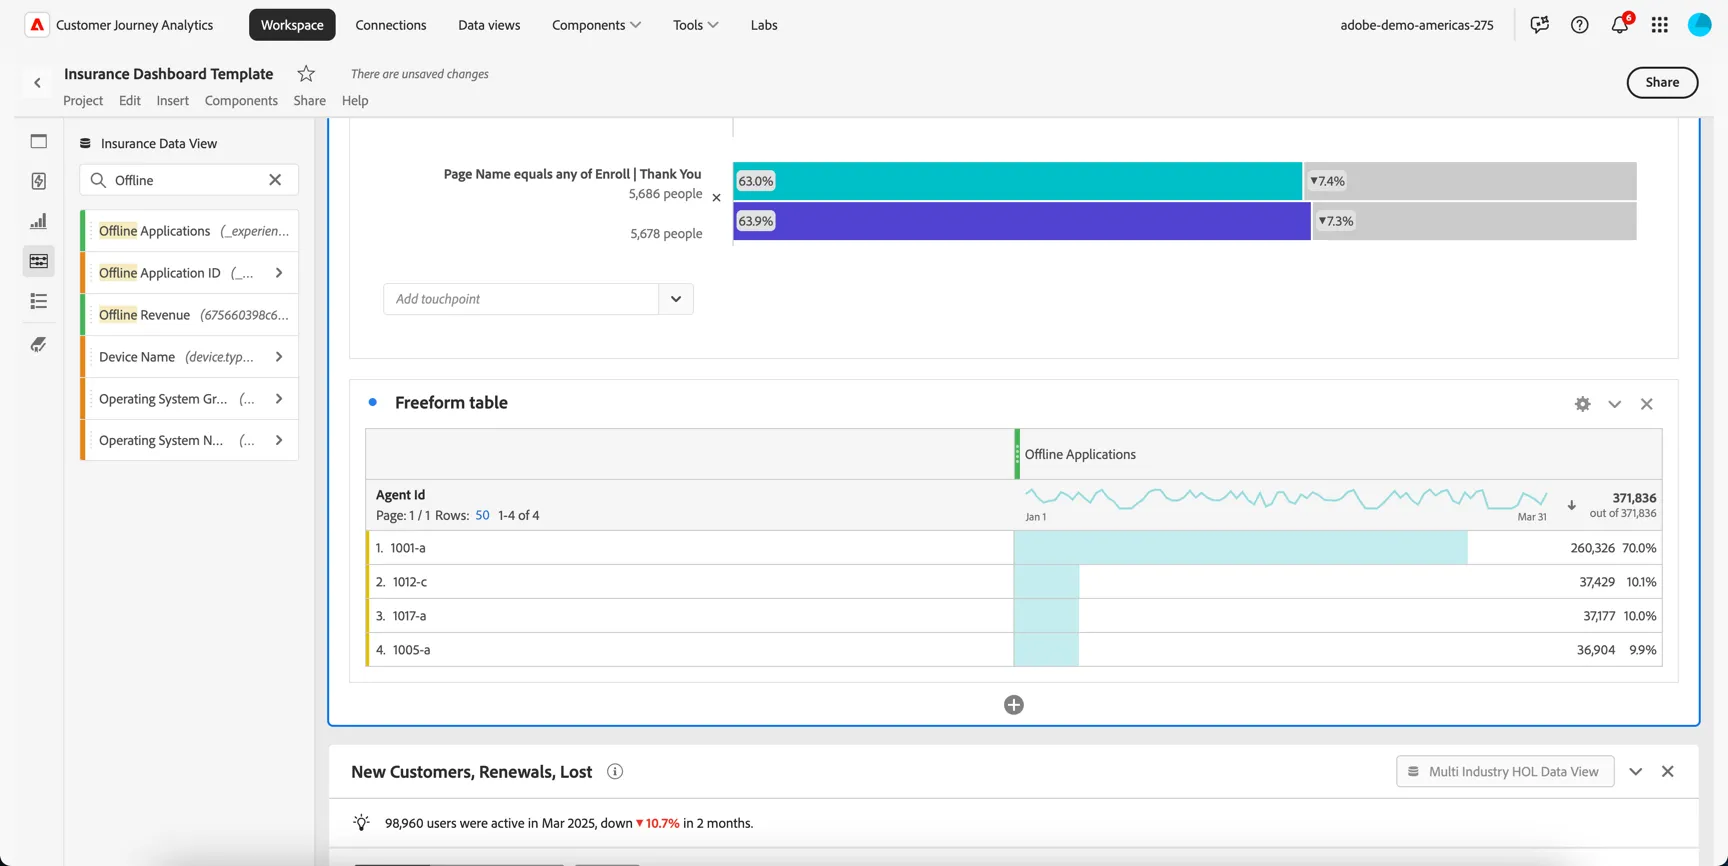The width and height of the screenshot is (1728, 866).
Task: Open the user profile avatar
Action: pyautogui.click(x=1699, y=25)
